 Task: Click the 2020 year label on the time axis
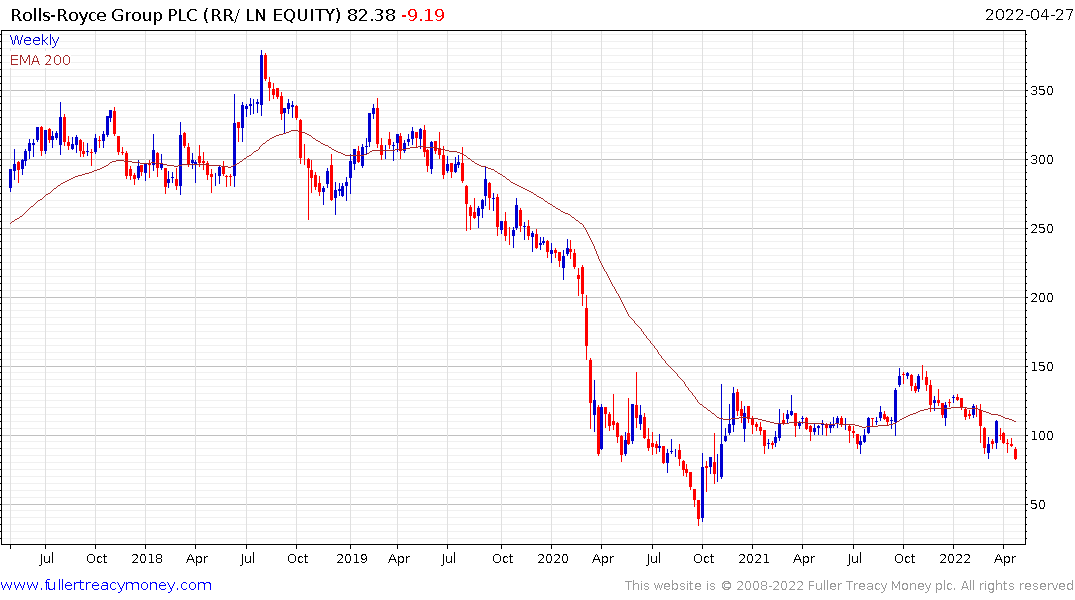point(553,558)
